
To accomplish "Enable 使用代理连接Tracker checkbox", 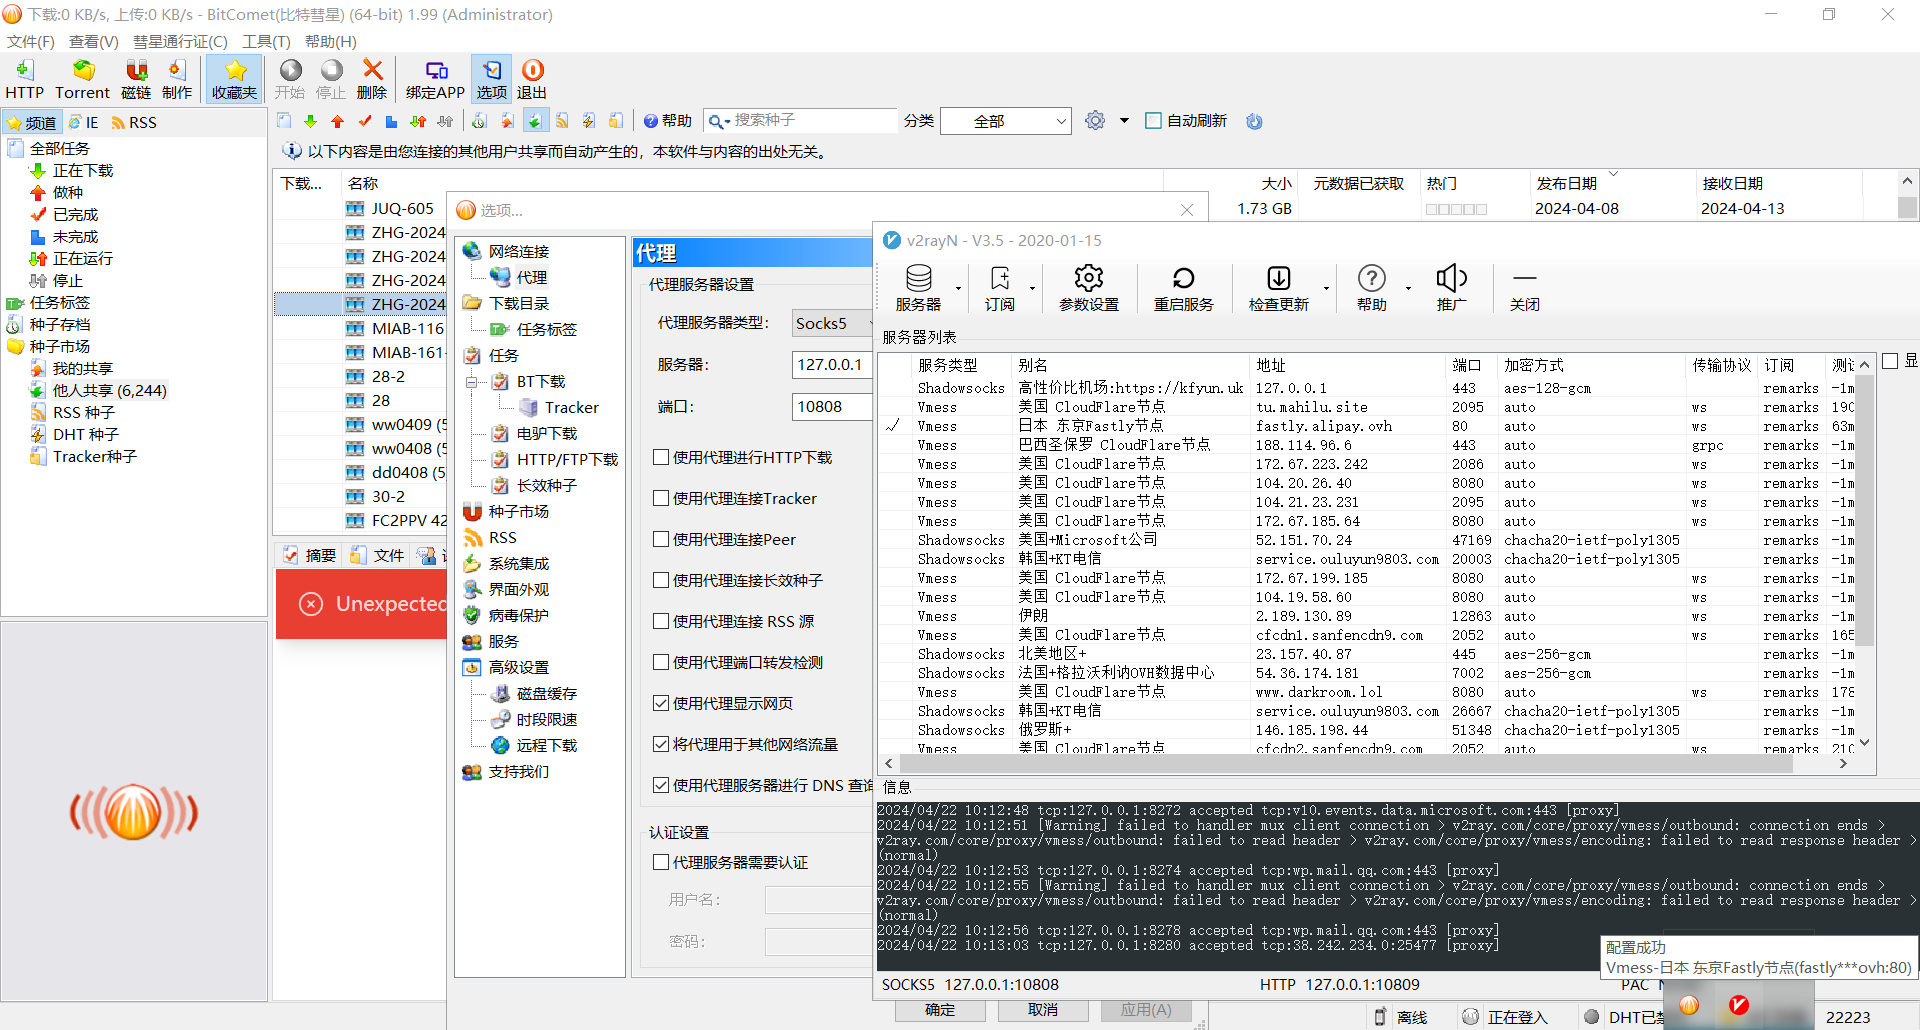I will (x=661, y=498).
